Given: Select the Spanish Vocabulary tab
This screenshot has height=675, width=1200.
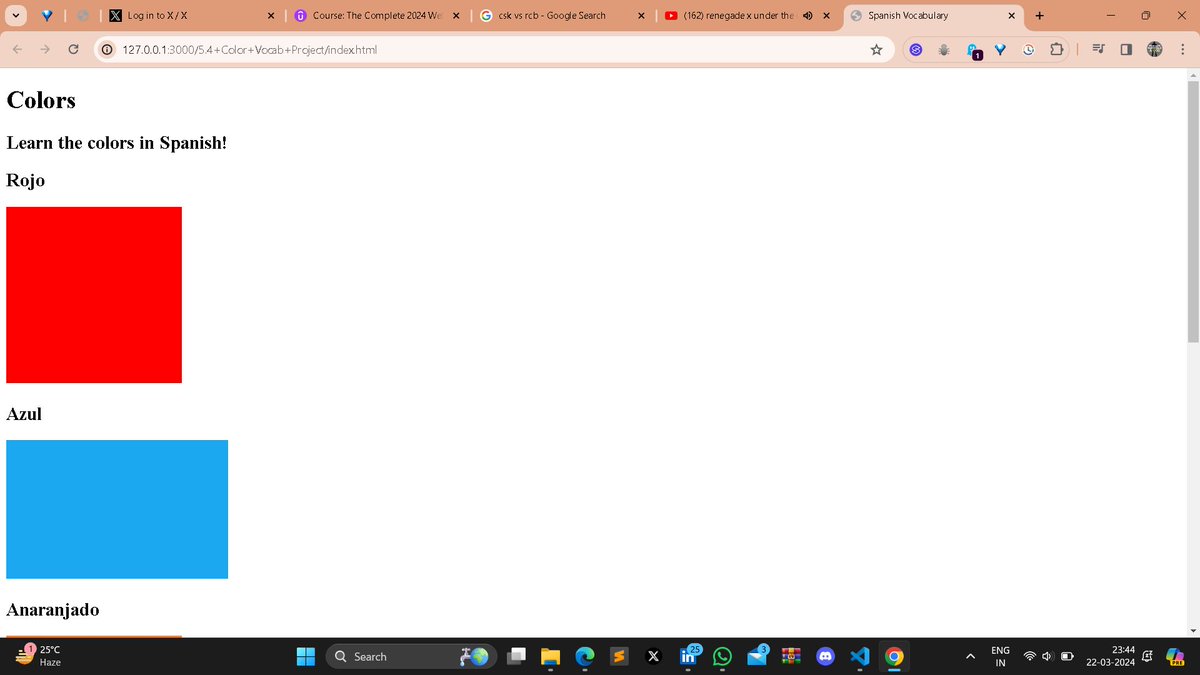Looking at the screenshot, I should coord(934,15).
